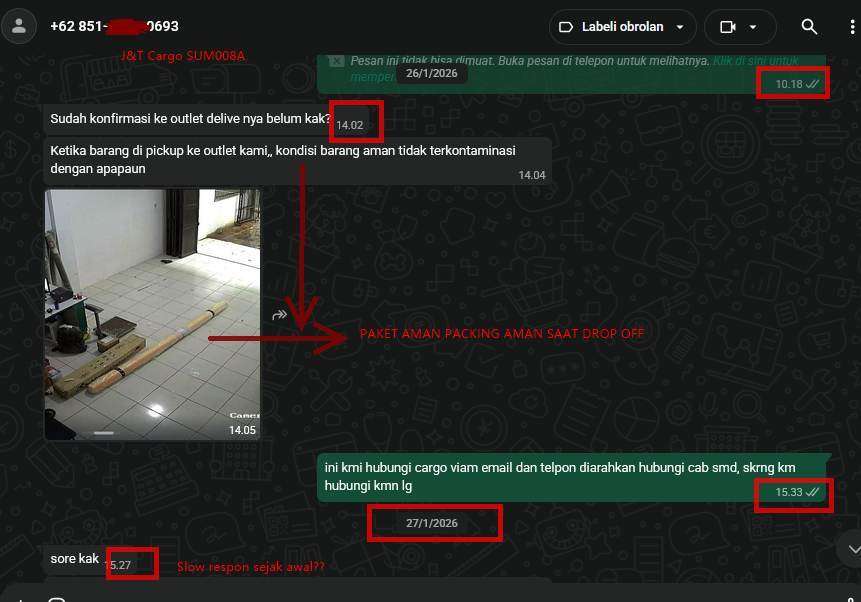Click the broken-message icon in top green bubble
This screenshot has width=861, height=602.
[336, 61]
